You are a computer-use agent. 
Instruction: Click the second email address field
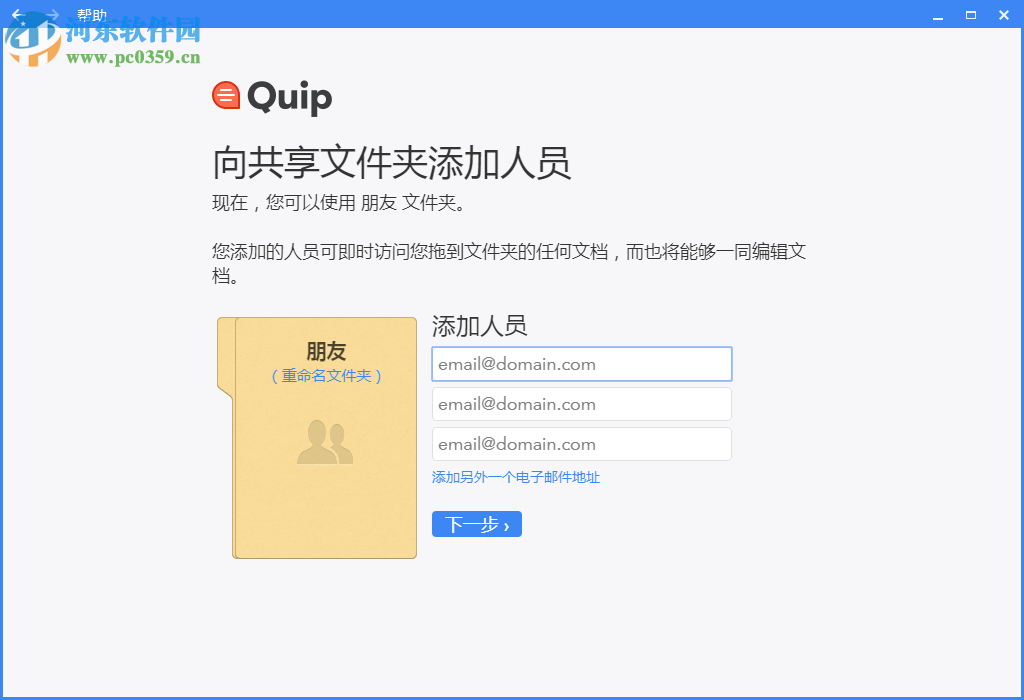pos(581,404)
